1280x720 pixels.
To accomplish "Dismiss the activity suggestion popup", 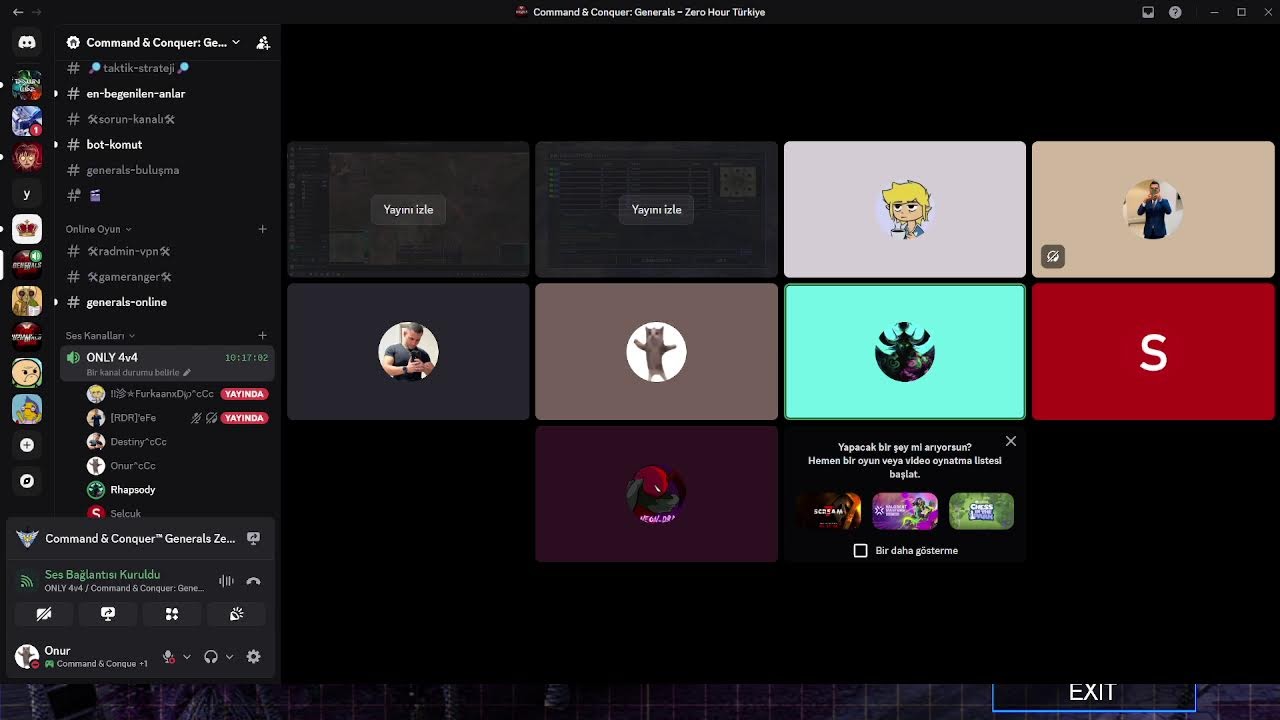I will click(x=1011, y=441).
